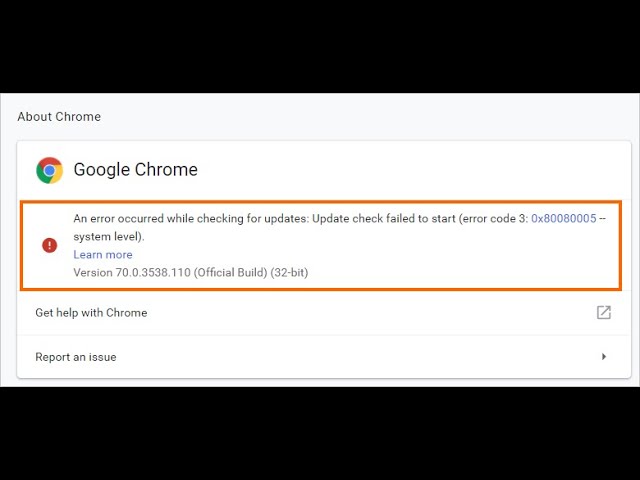The width and height of the screenshot is (640, 480).
Task: Click the black bar above the page
Action: (320, 45)
